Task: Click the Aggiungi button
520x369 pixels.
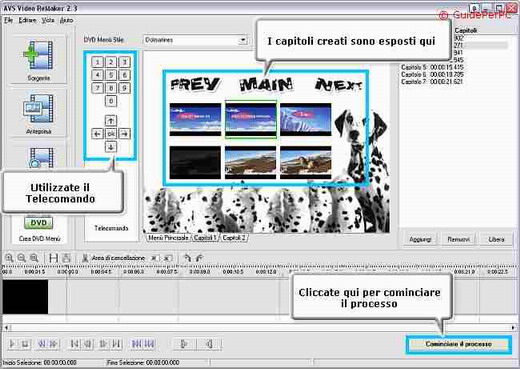Action: pyautogui.click(x=420, y=239)
